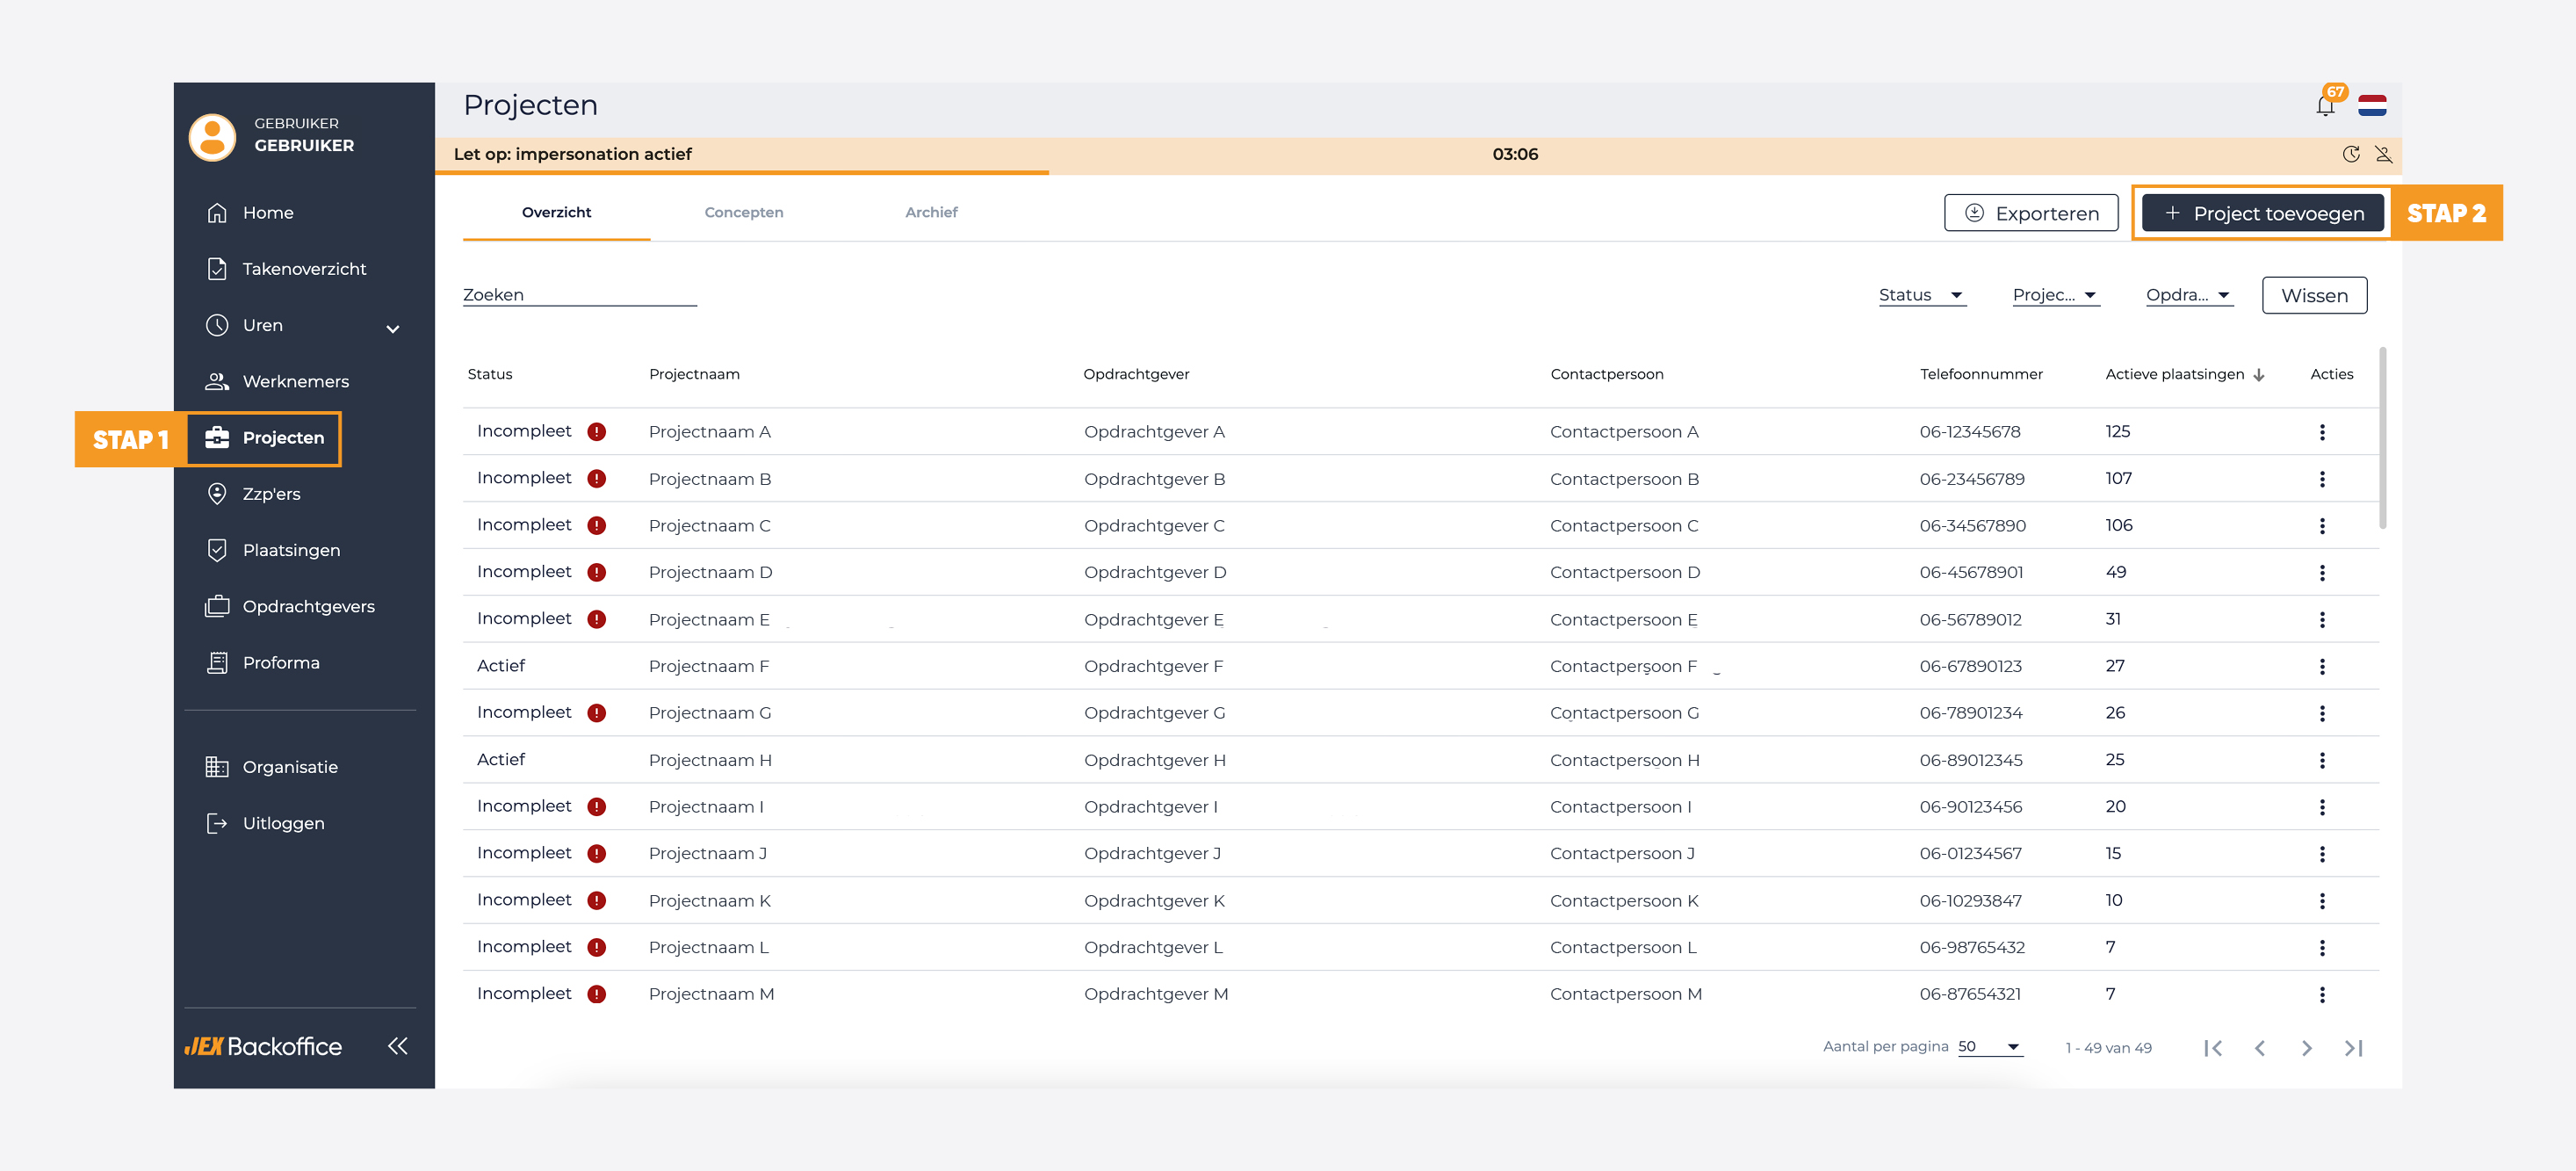2576x1171 pixels.
Task: Click the Project toevoegen button
Action: (x=2263, y=213)
